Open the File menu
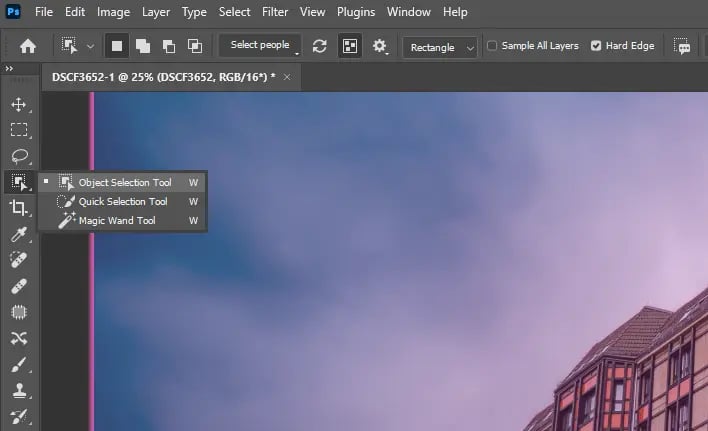Viewport: 708px width, 431px height. tap(44, 12)
